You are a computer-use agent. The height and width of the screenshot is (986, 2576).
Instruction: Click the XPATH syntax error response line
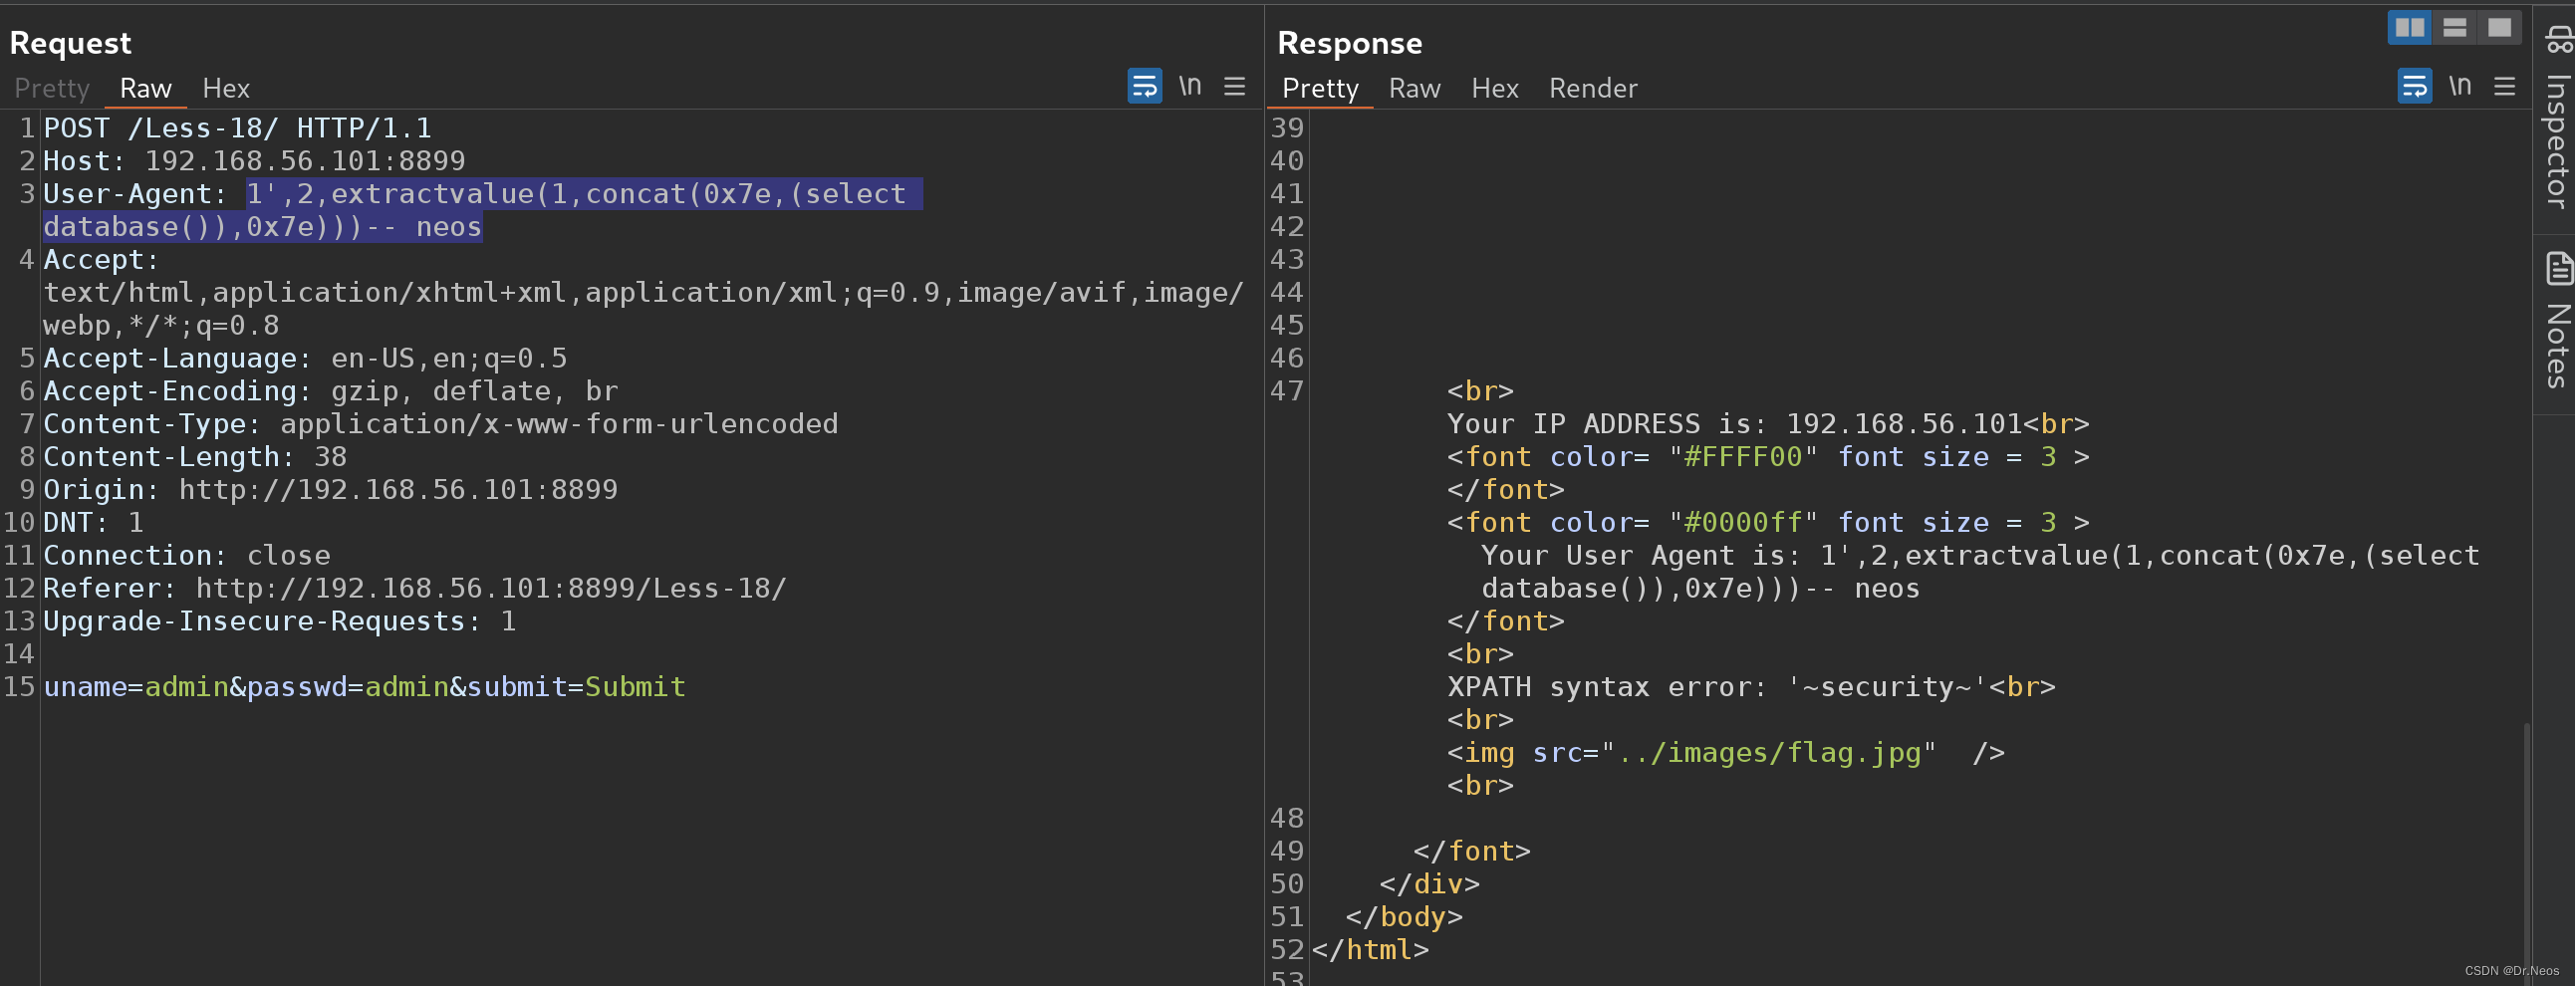coord(1751,687)
